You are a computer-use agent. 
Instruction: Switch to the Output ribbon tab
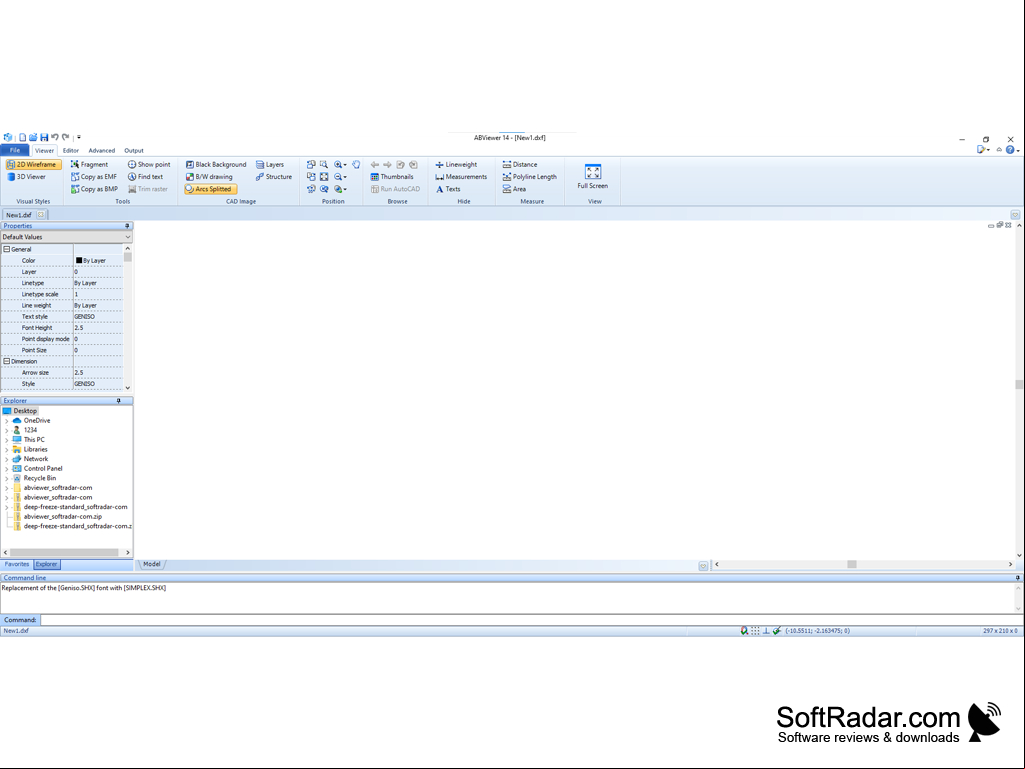(x=134, y=150)
